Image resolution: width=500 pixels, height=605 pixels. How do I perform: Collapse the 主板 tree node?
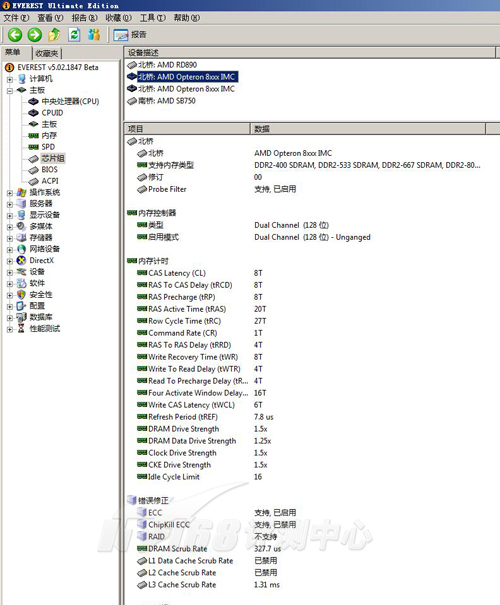click(x=10, y=91)
